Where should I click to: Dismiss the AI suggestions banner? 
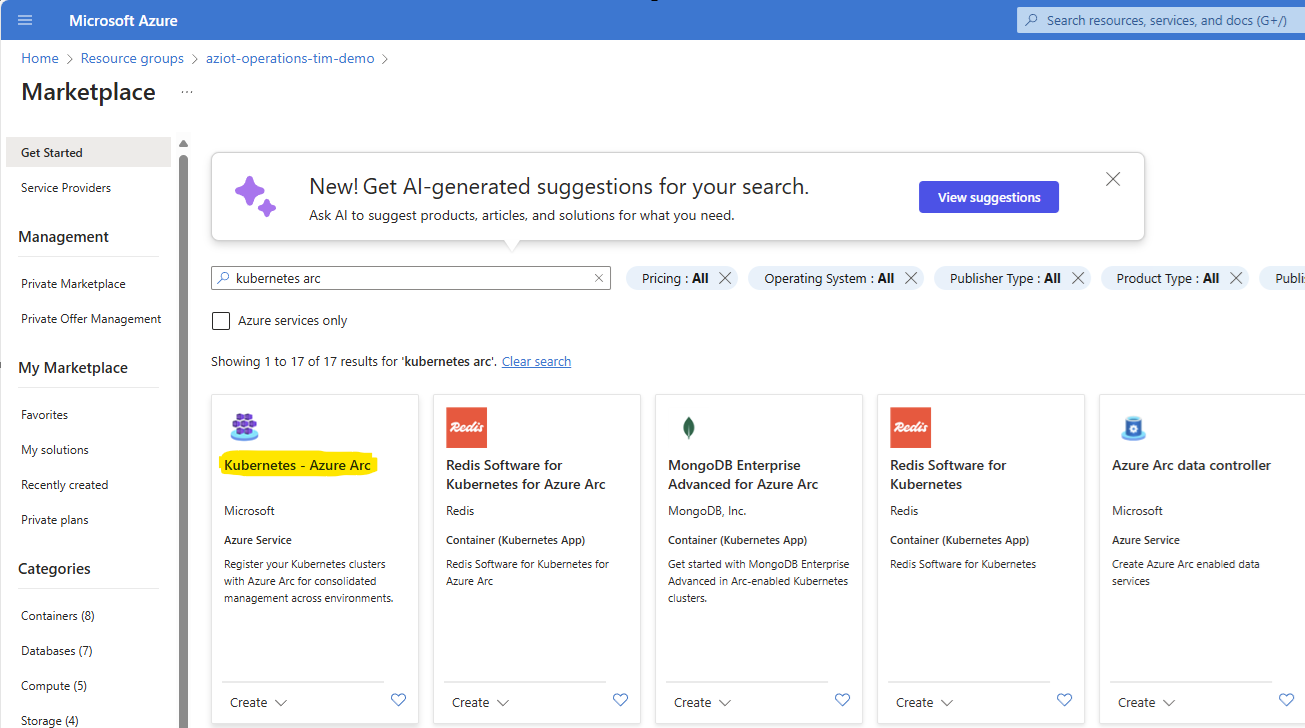coord(1113,180)
